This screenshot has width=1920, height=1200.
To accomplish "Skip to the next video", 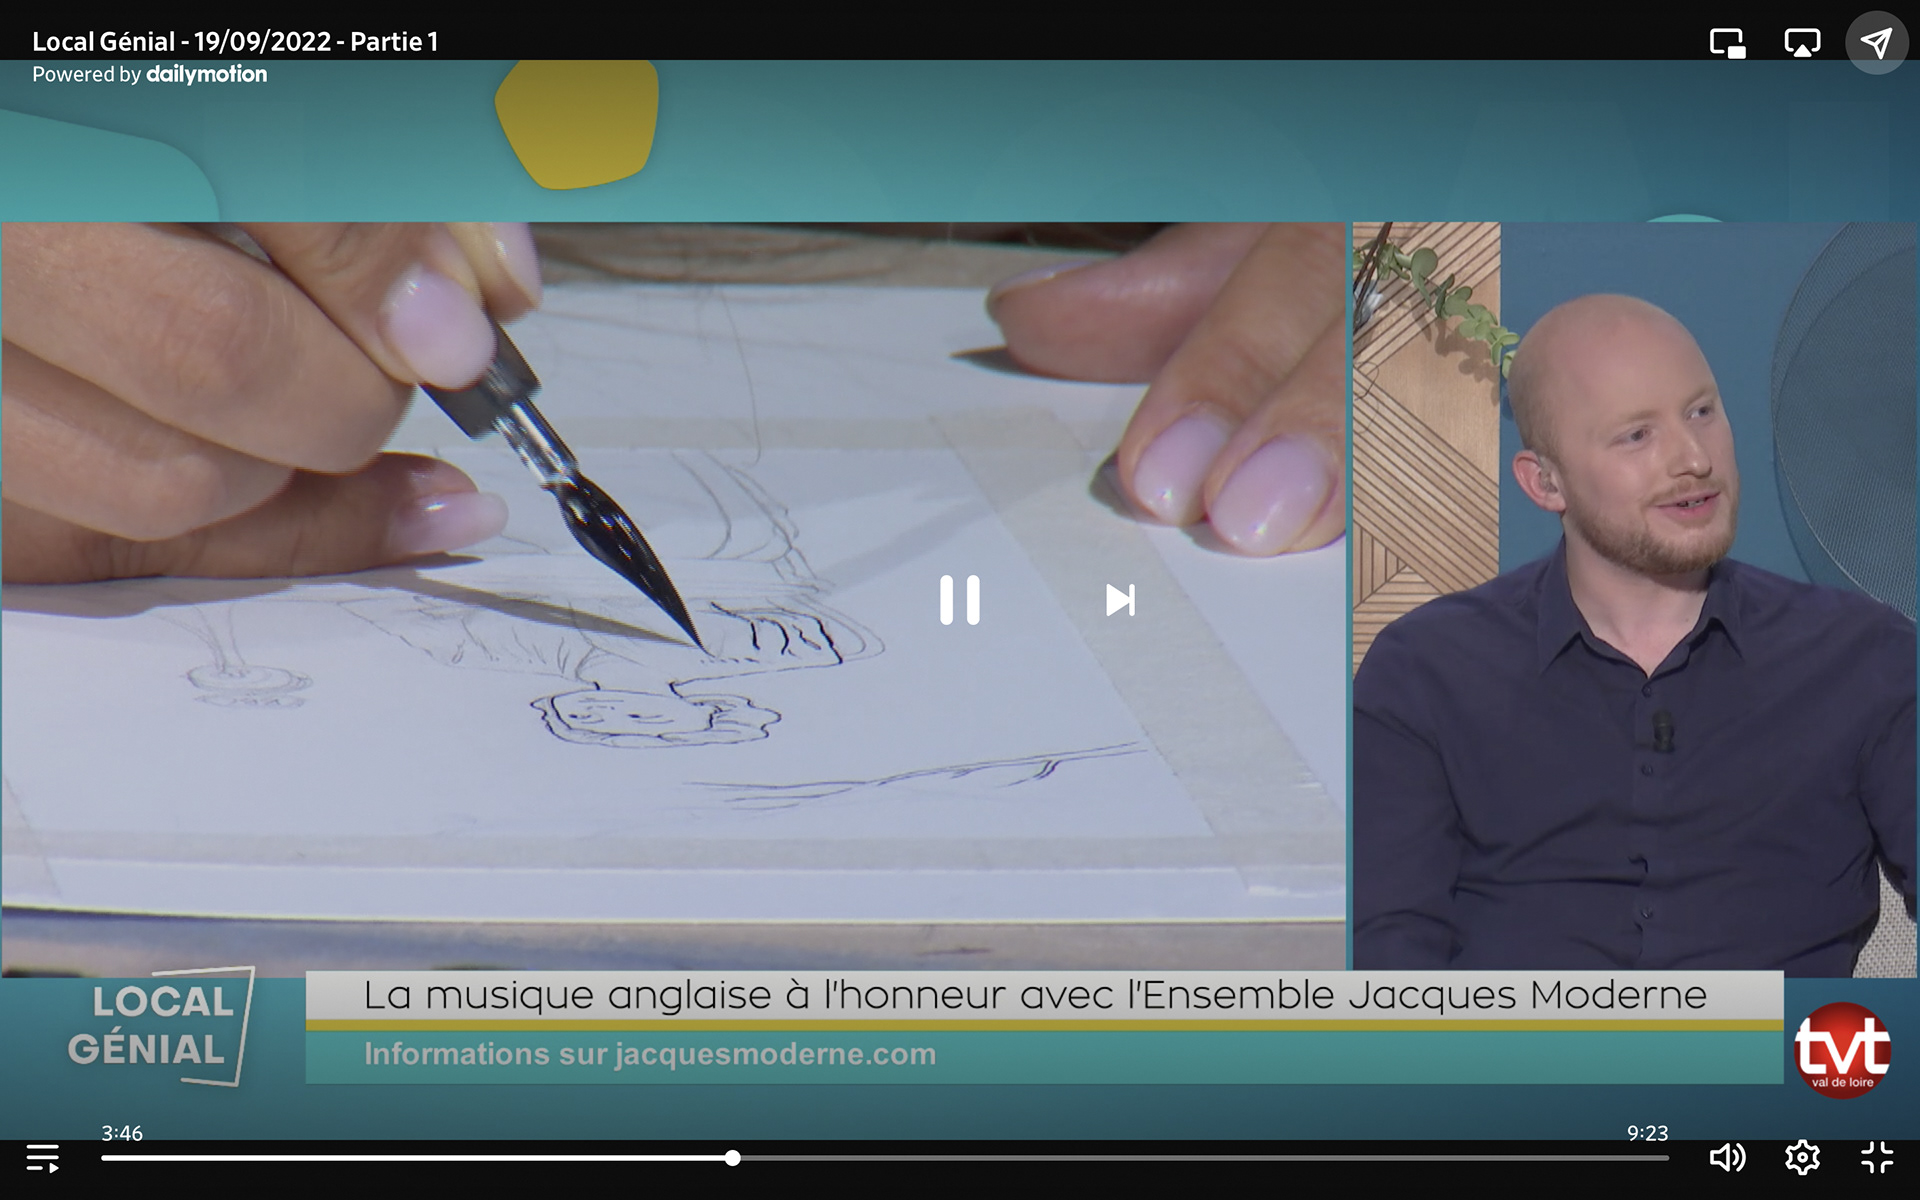I will tap(1120, 600).
